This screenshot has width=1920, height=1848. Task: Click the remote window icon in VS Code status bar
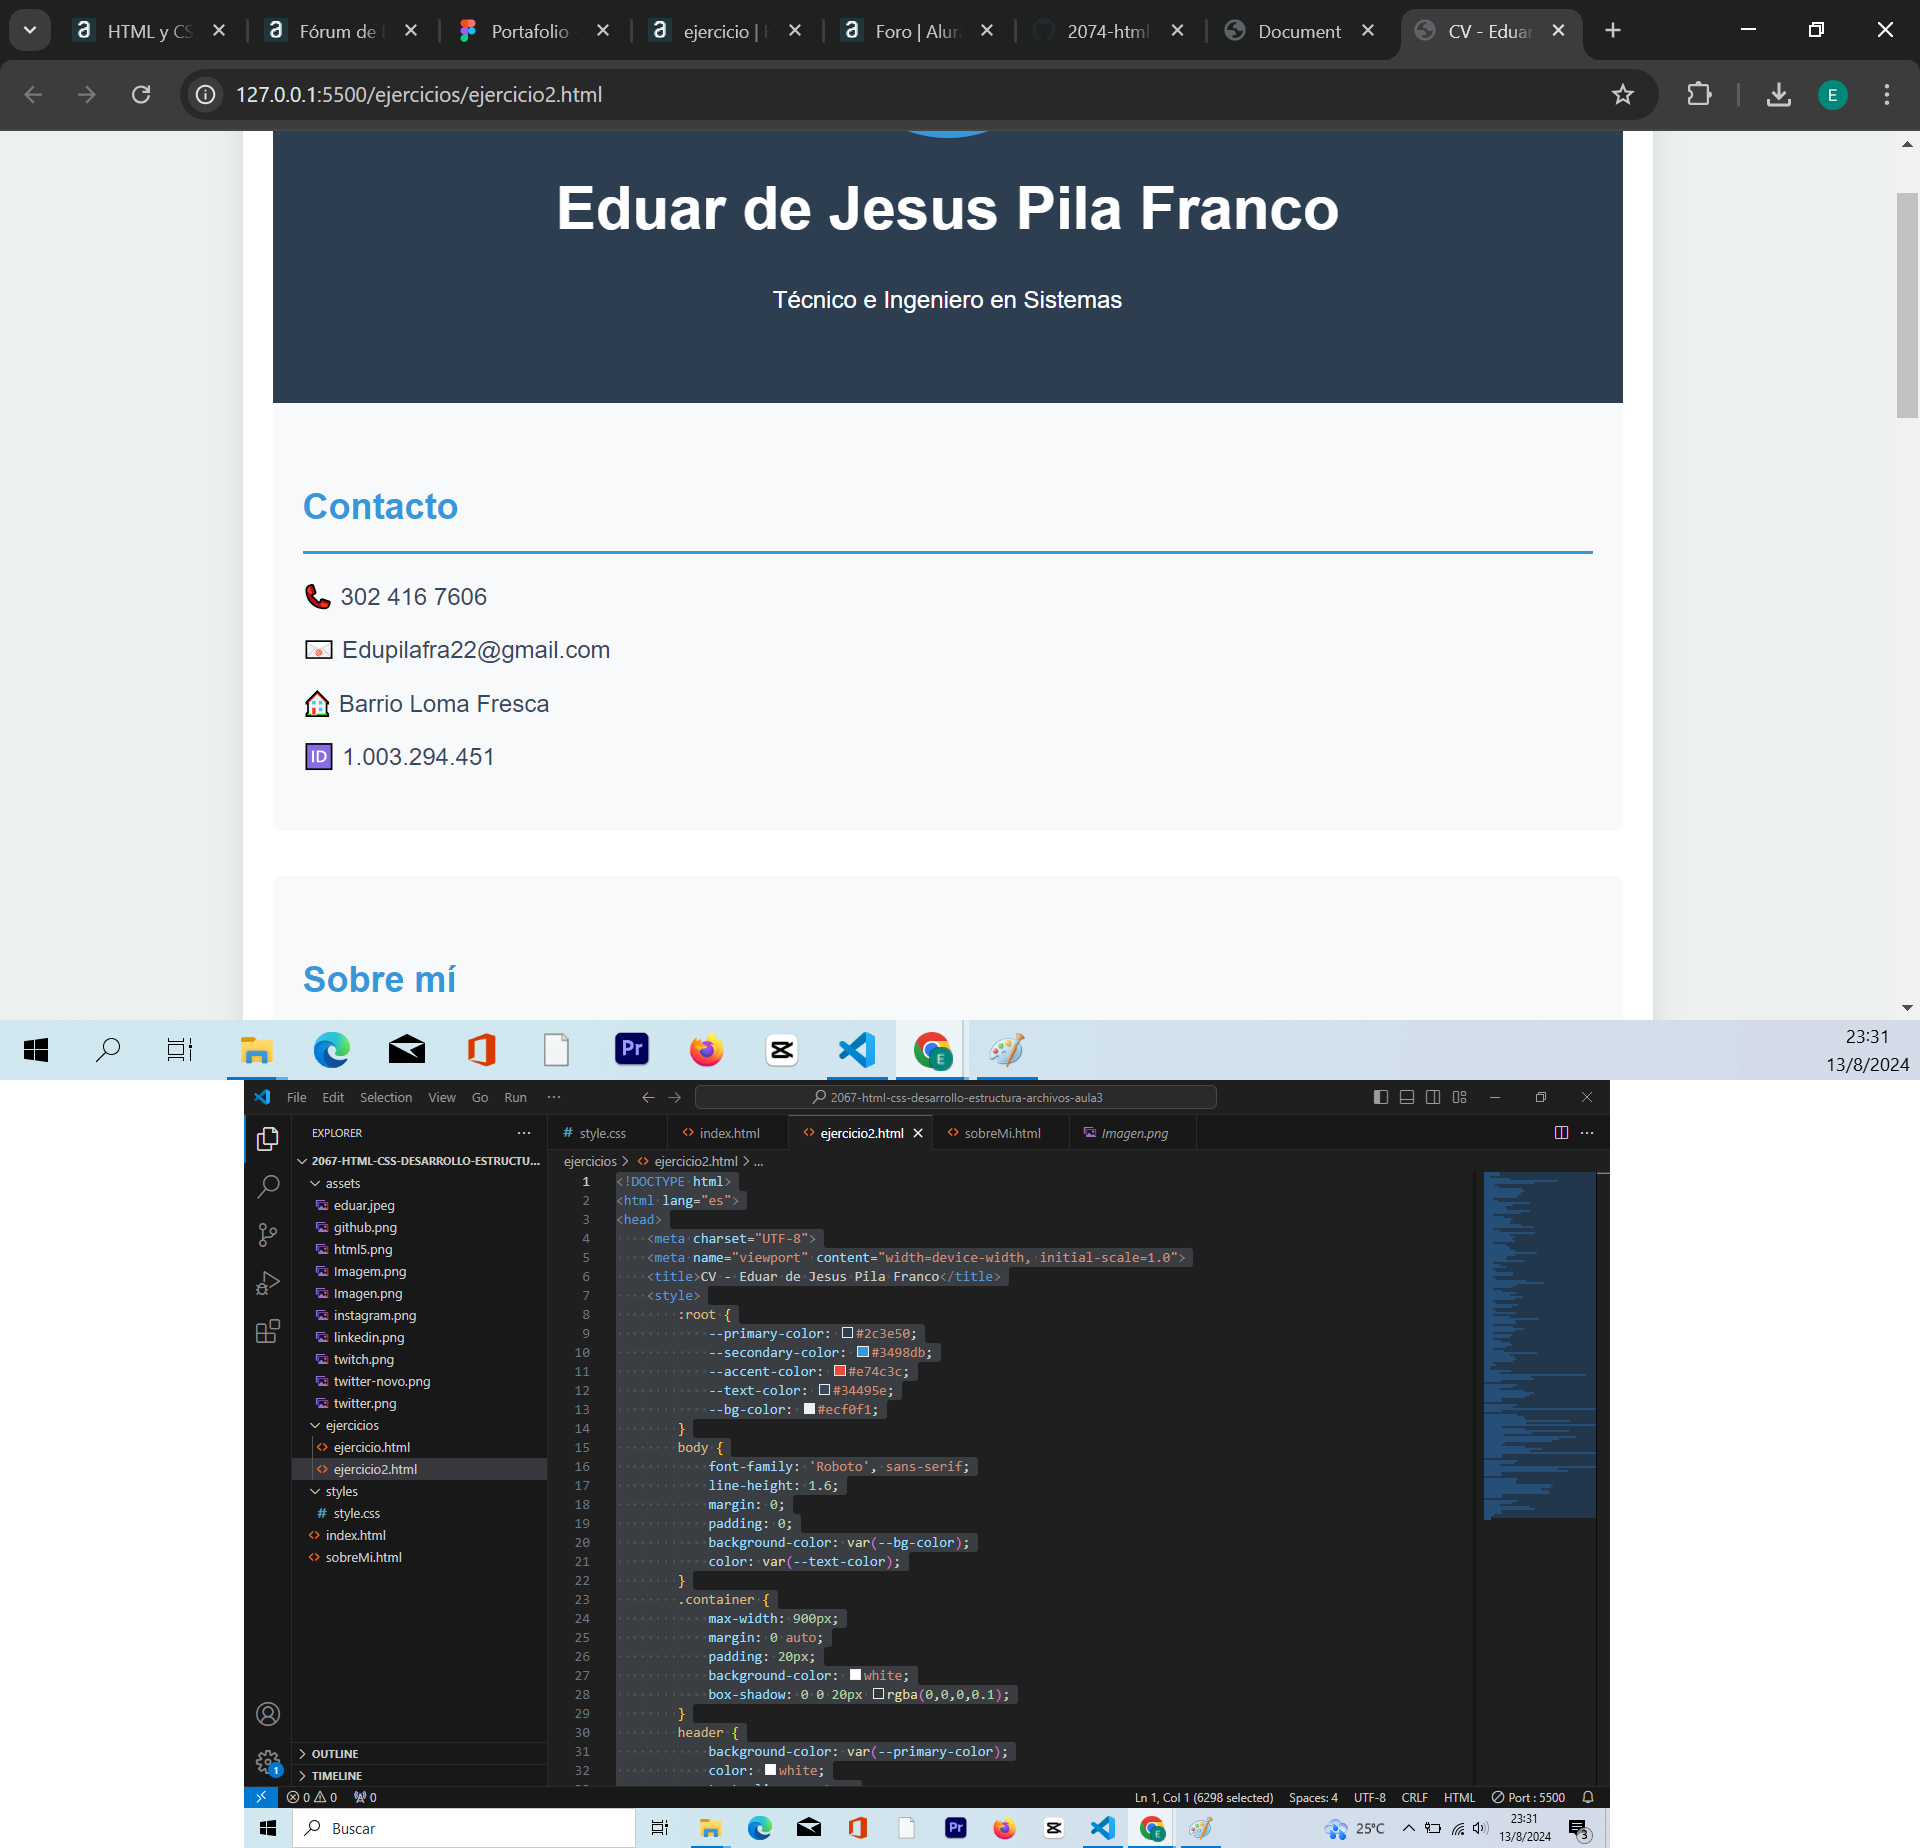tap(260, 1797)
